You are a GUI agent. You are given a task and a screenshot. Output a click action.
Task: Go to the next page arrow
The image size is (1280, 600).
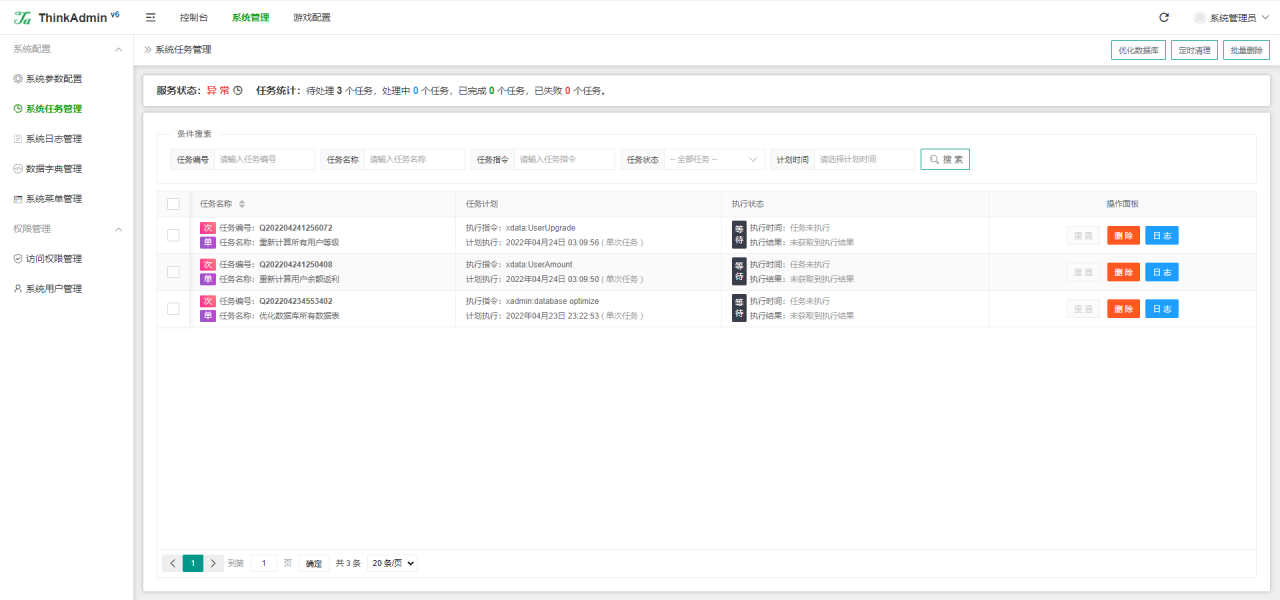[x=213, y=563]
